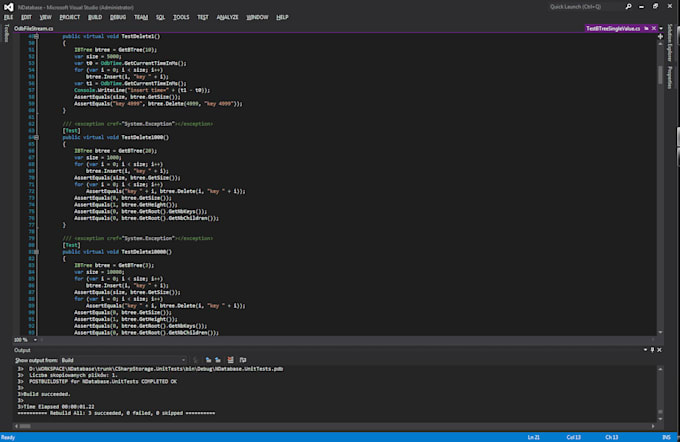Click the Output horizontal scrollbar thumb

click(x=26, y=426)
